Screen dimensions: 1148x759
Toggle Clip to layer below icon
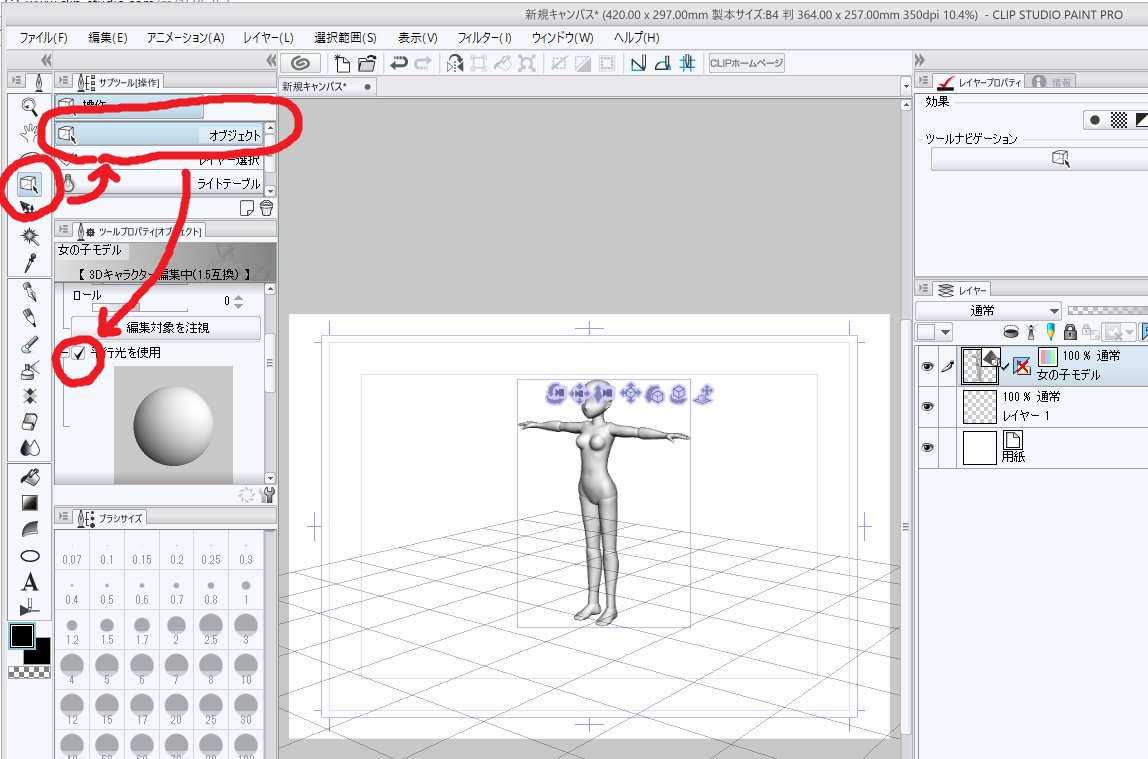[1011, 332]
